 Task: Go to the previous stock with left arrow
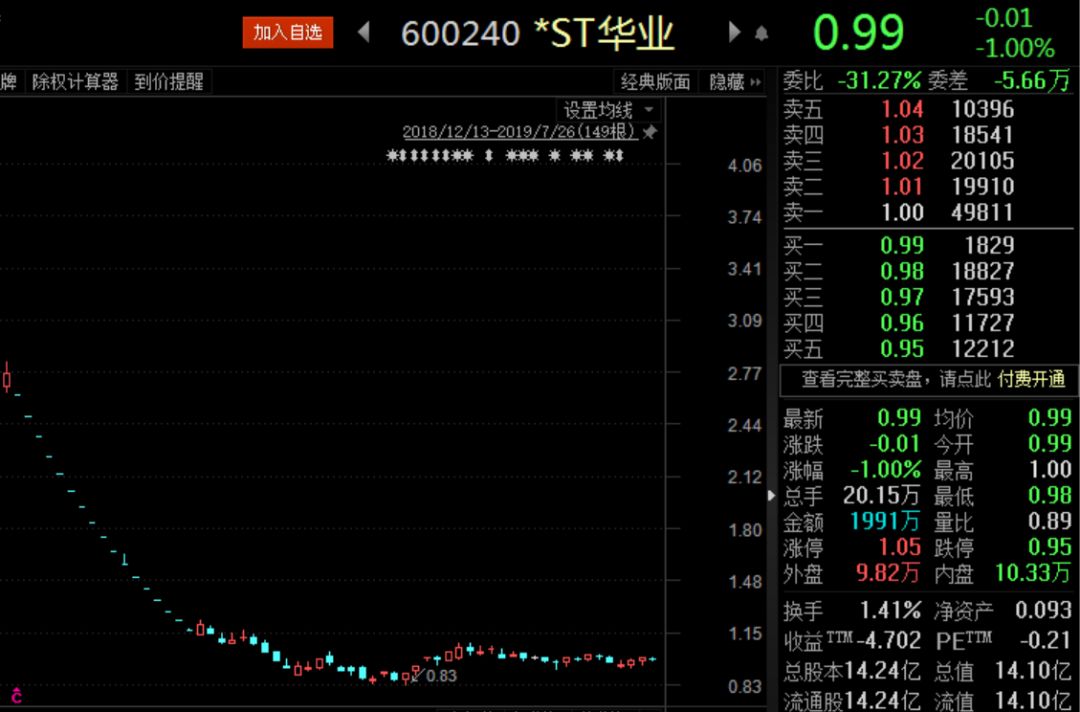pyautogui.click(x=364, y=32)
